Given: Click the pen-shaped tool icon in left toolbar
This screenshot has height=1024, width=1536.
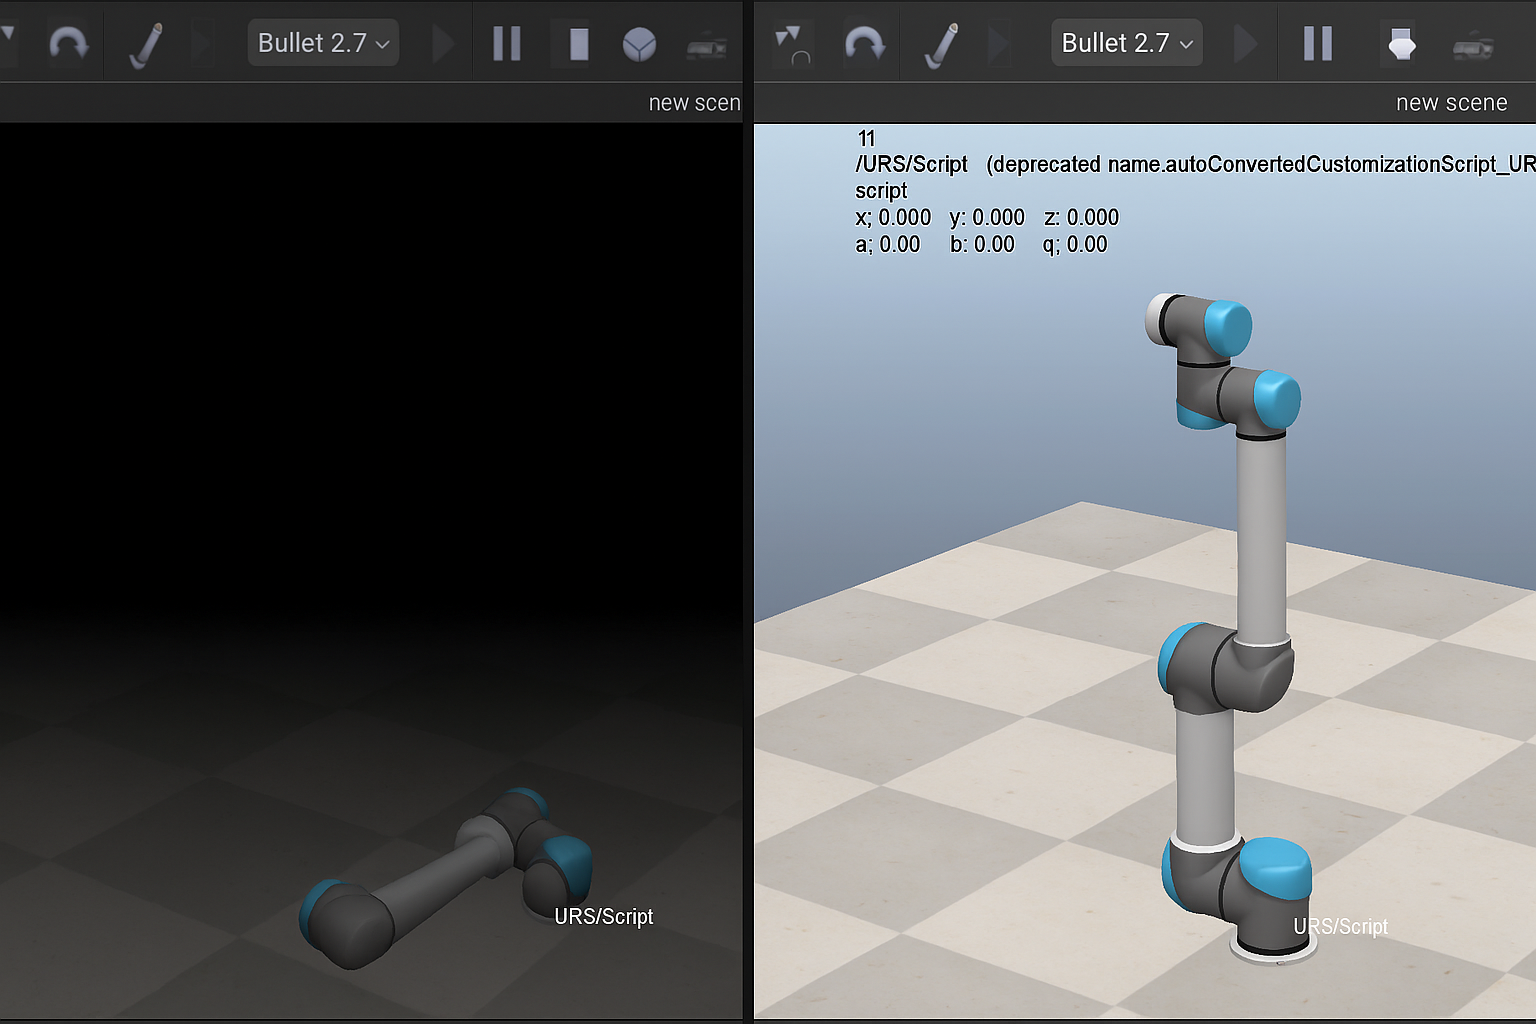Looking at the screenshot, I should pos(146,45).
